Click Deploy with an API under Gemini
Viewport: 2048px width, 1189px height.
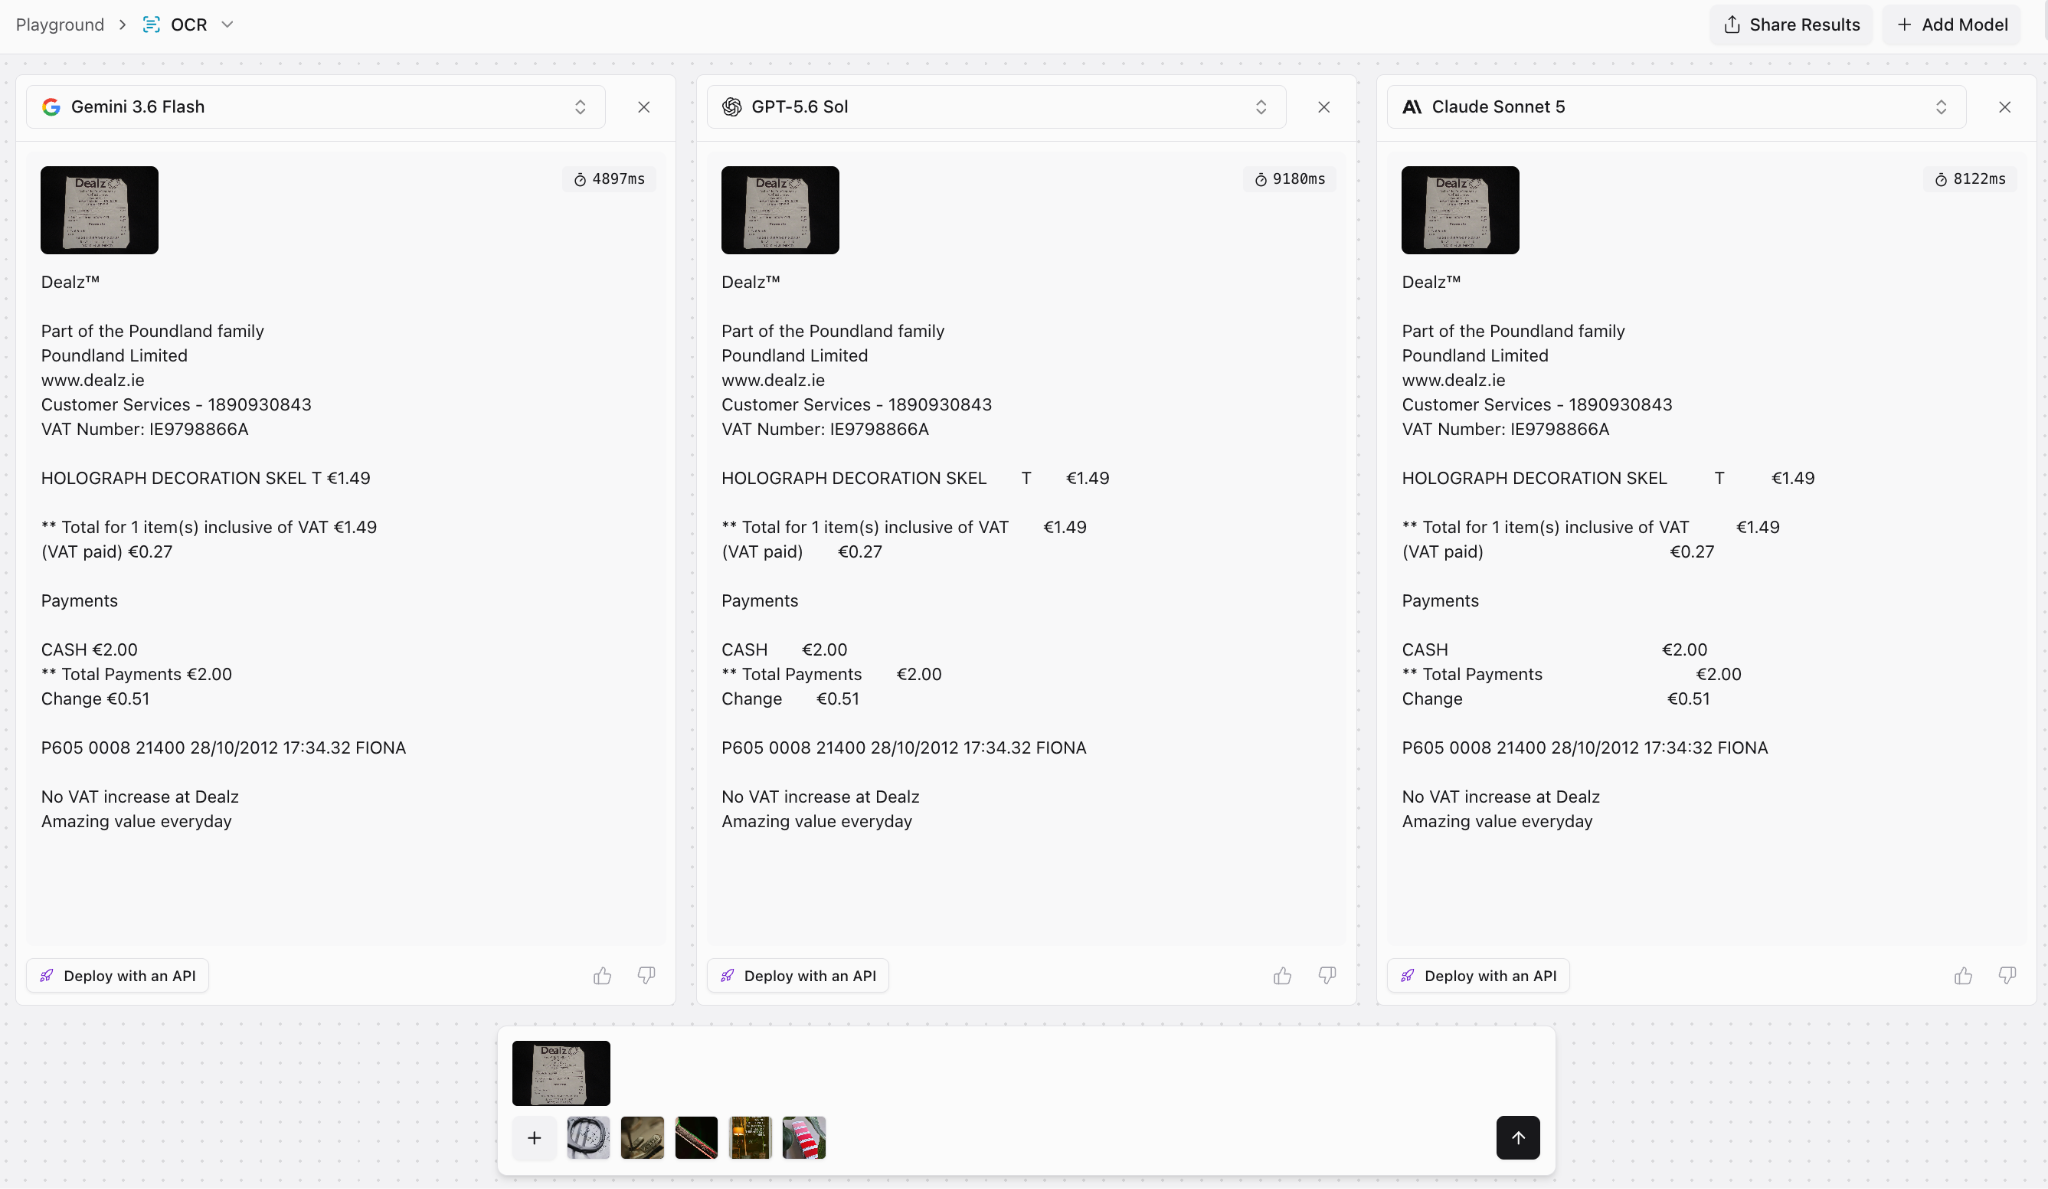[118, 976]
